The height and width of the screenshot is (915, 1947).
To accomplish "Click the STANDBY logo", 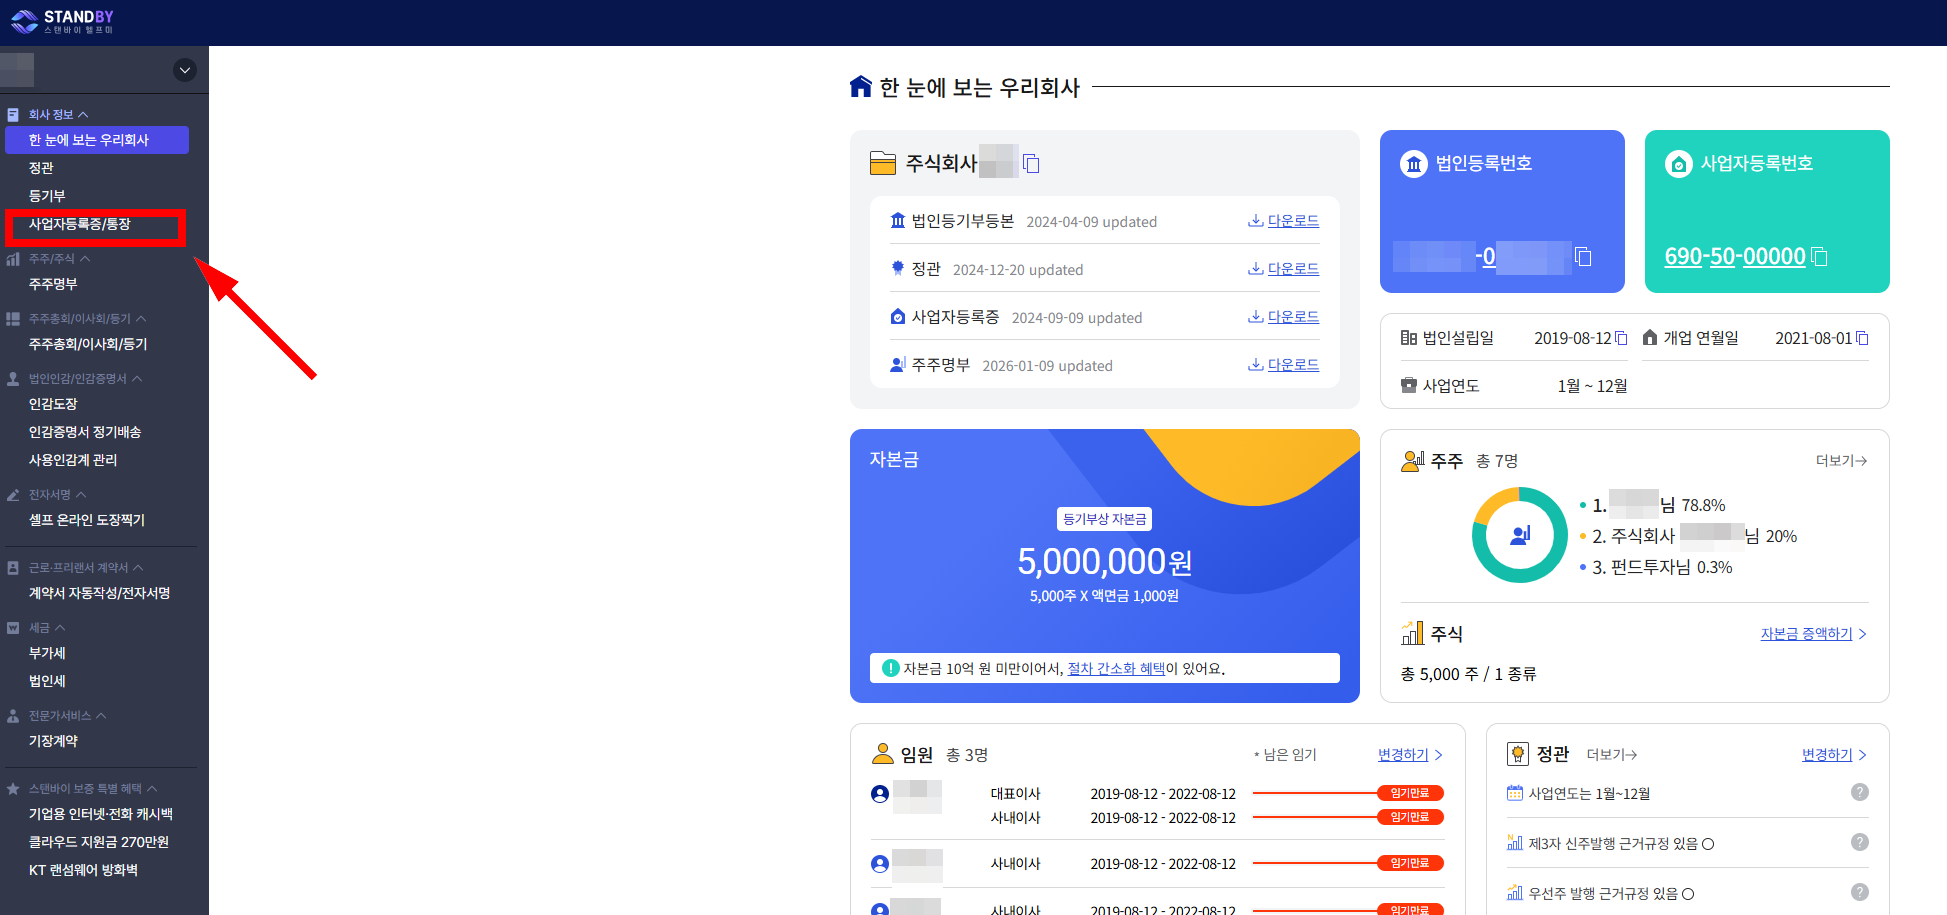I will 64,20.
